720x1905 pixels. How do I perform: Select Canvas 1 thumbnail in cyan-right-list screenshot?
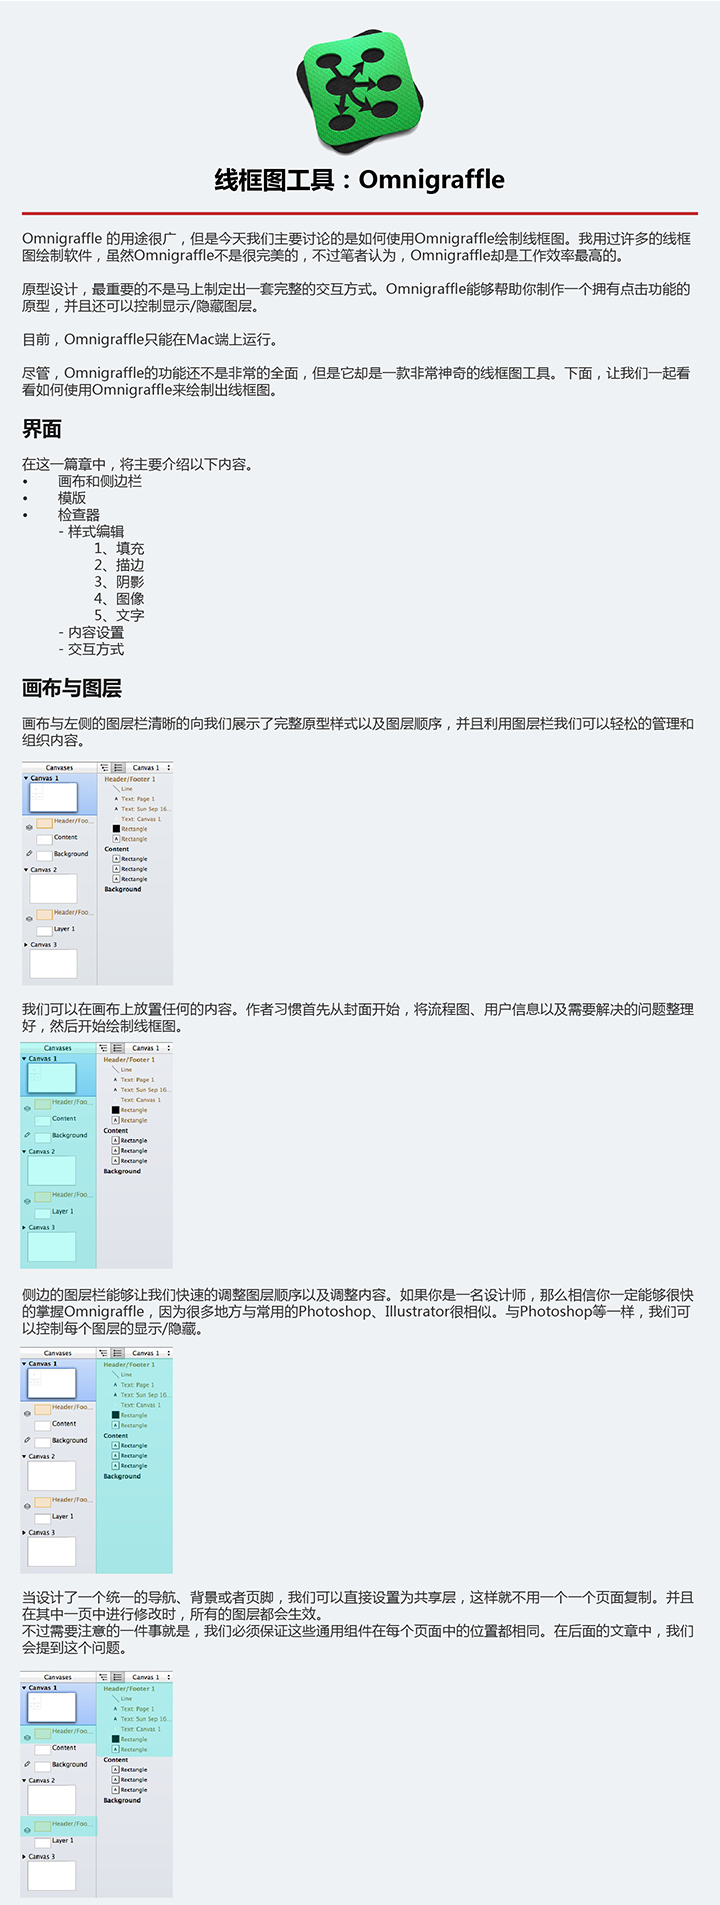[x=52, y=1382]
